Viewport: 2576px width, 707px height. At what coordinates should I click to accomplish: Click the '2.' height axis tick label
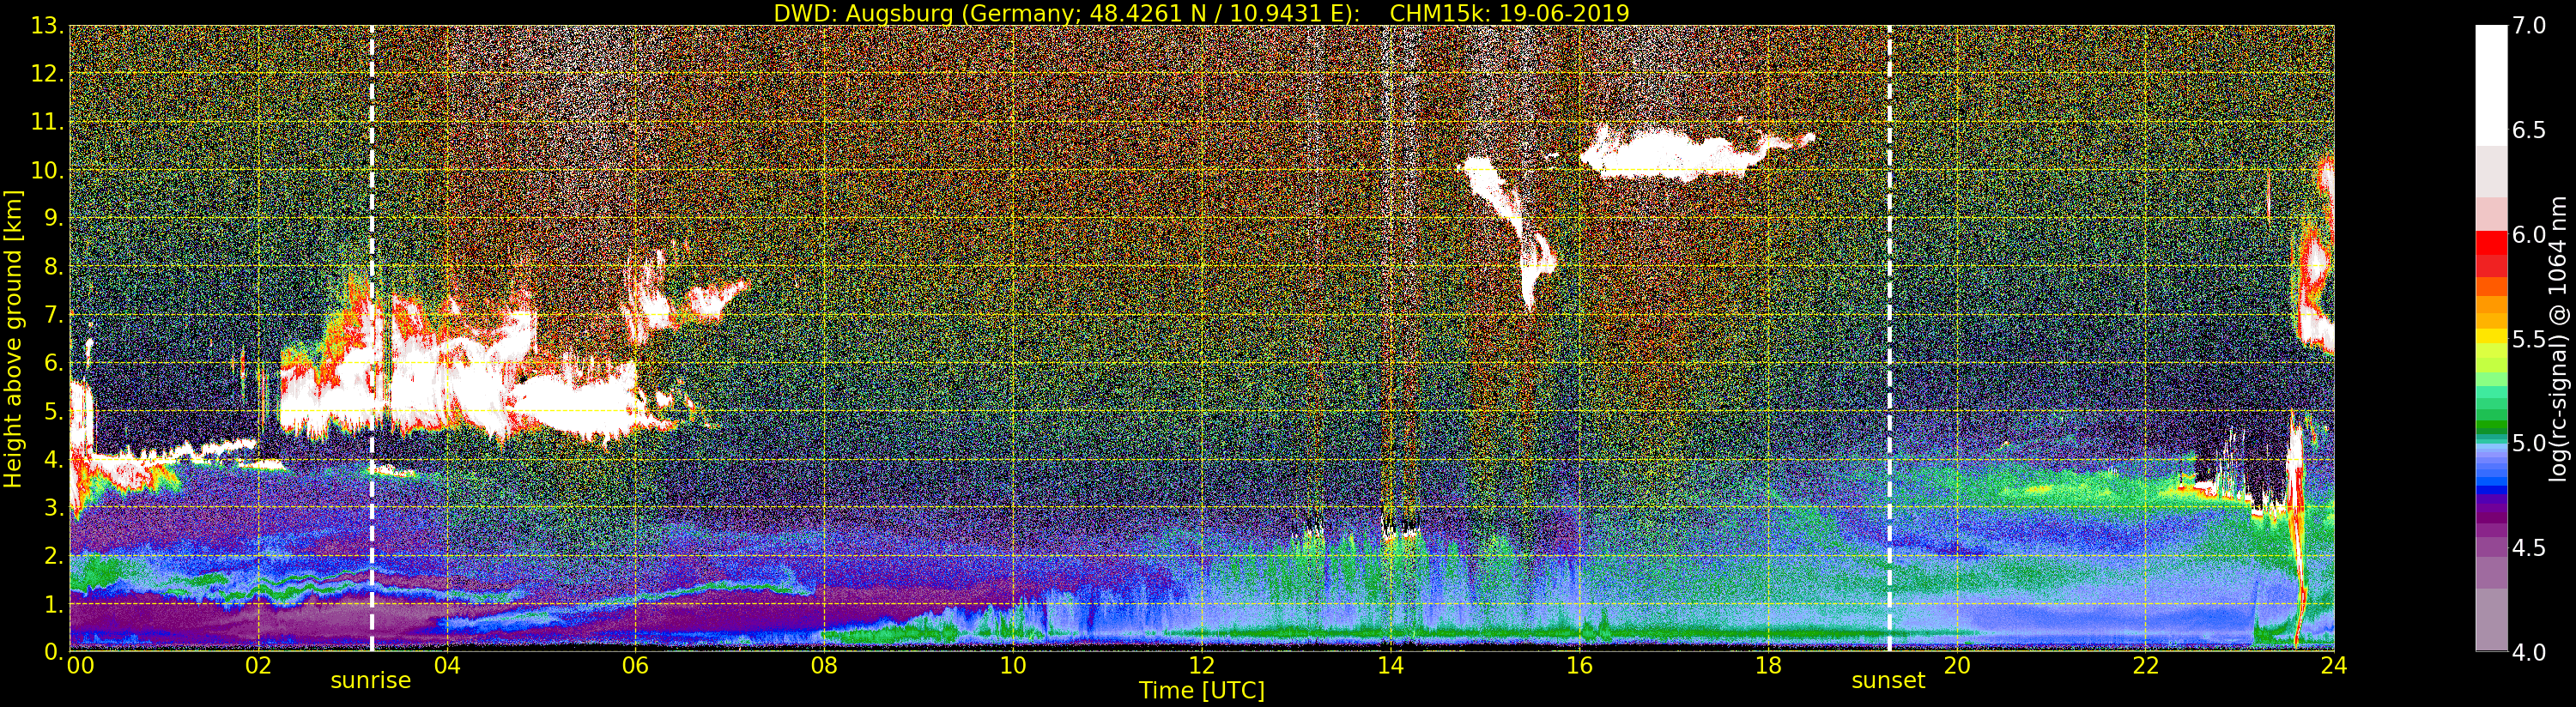click(53, 555)
